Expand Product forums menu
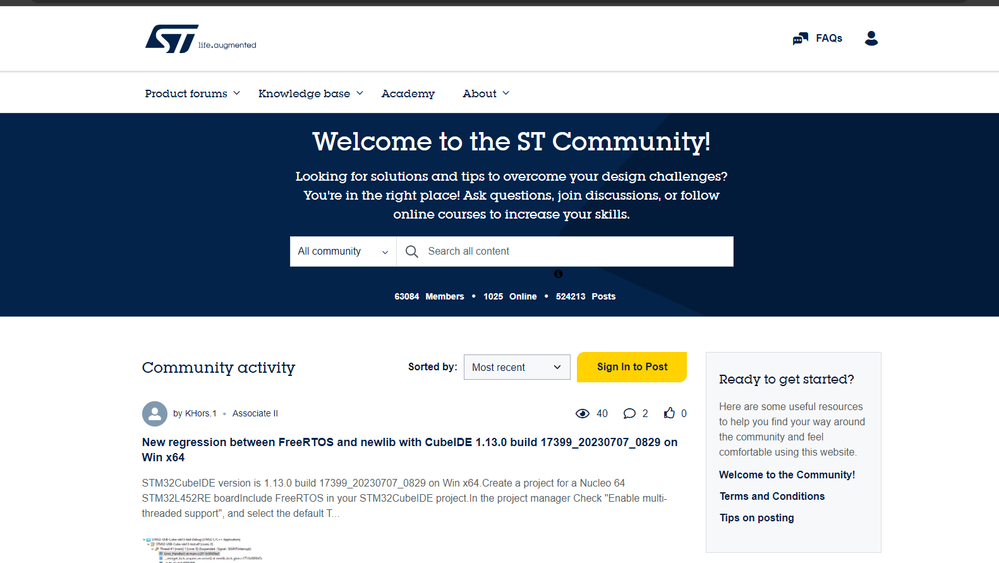Viewport: 999px width, 563px height. point(192,94)
